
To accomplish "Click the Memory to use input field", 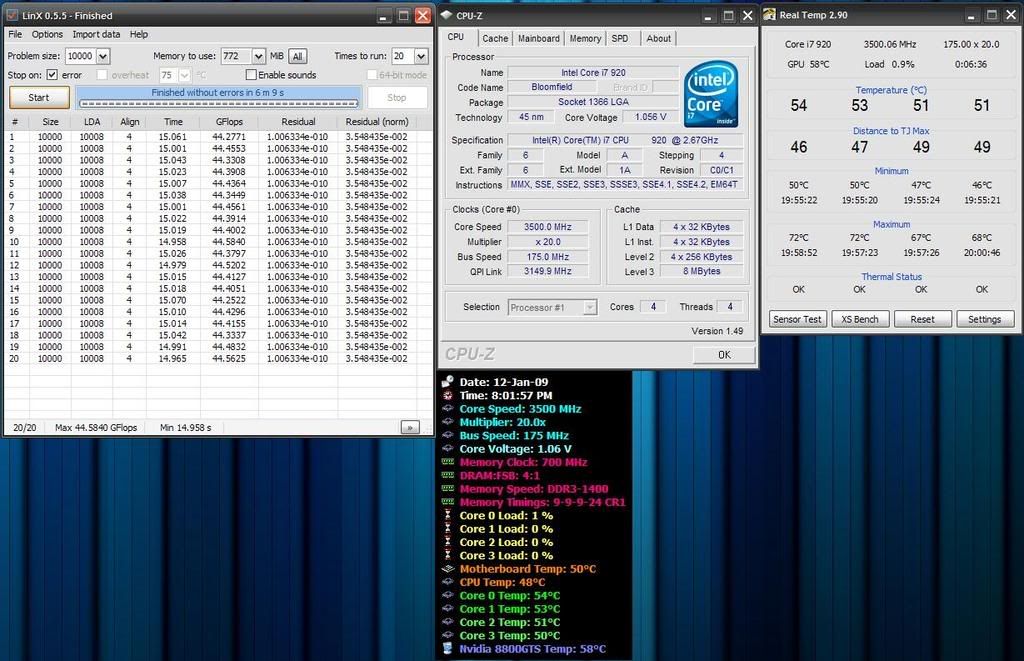I will (236, 56).
